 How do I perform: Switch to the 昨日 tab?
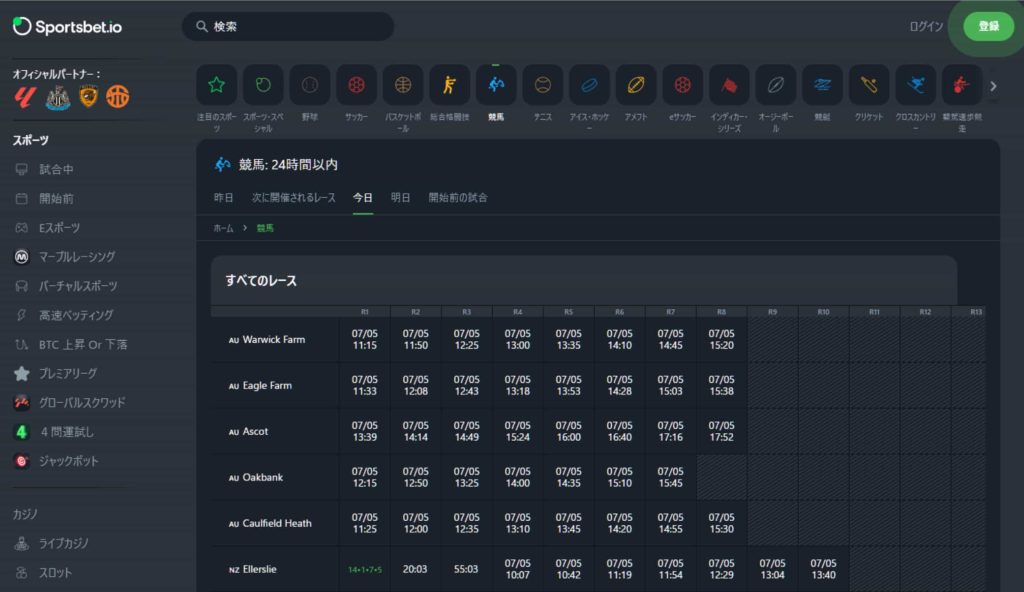coord(223,197)
